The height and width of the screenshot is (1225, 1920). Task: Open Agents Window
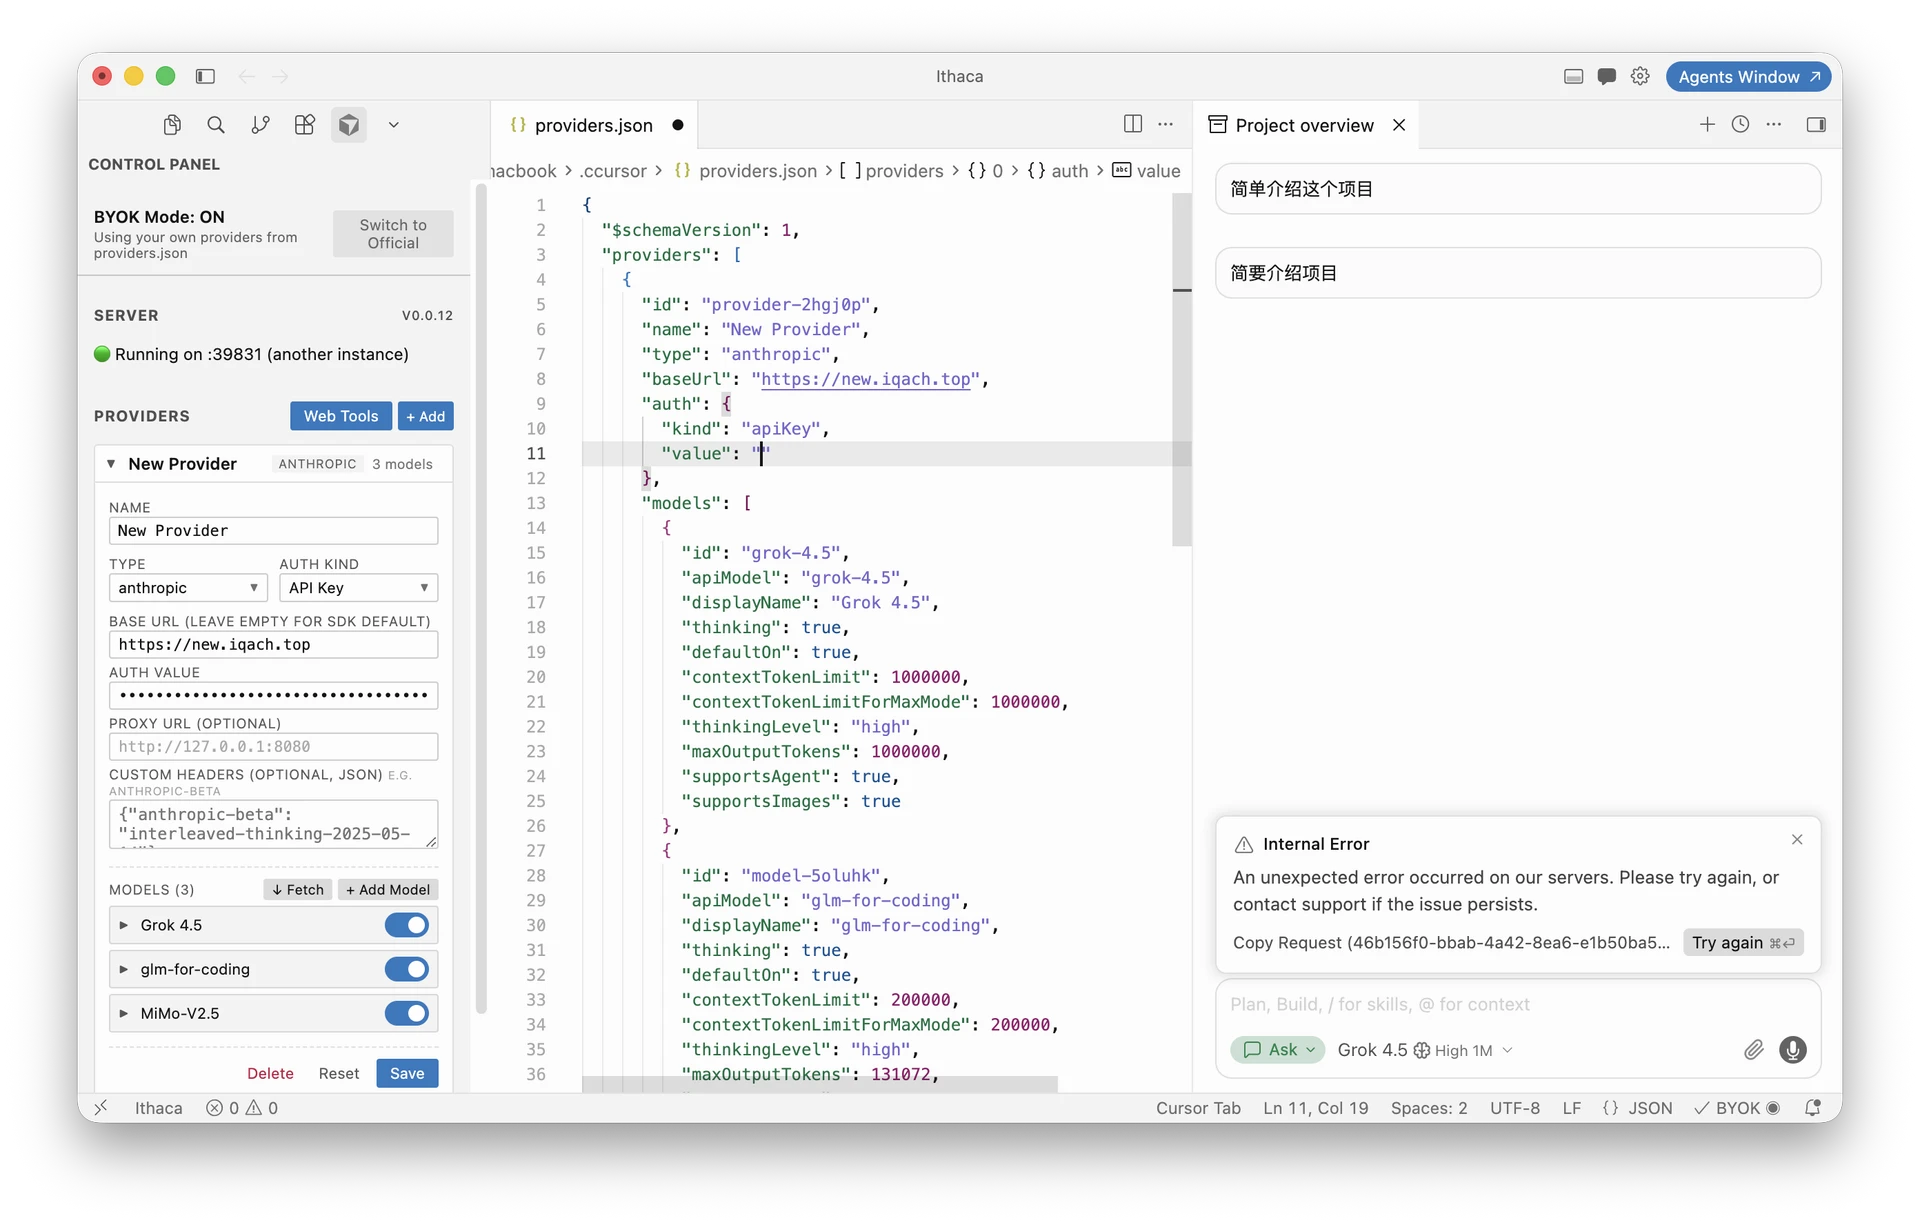tap(1748, 77)
